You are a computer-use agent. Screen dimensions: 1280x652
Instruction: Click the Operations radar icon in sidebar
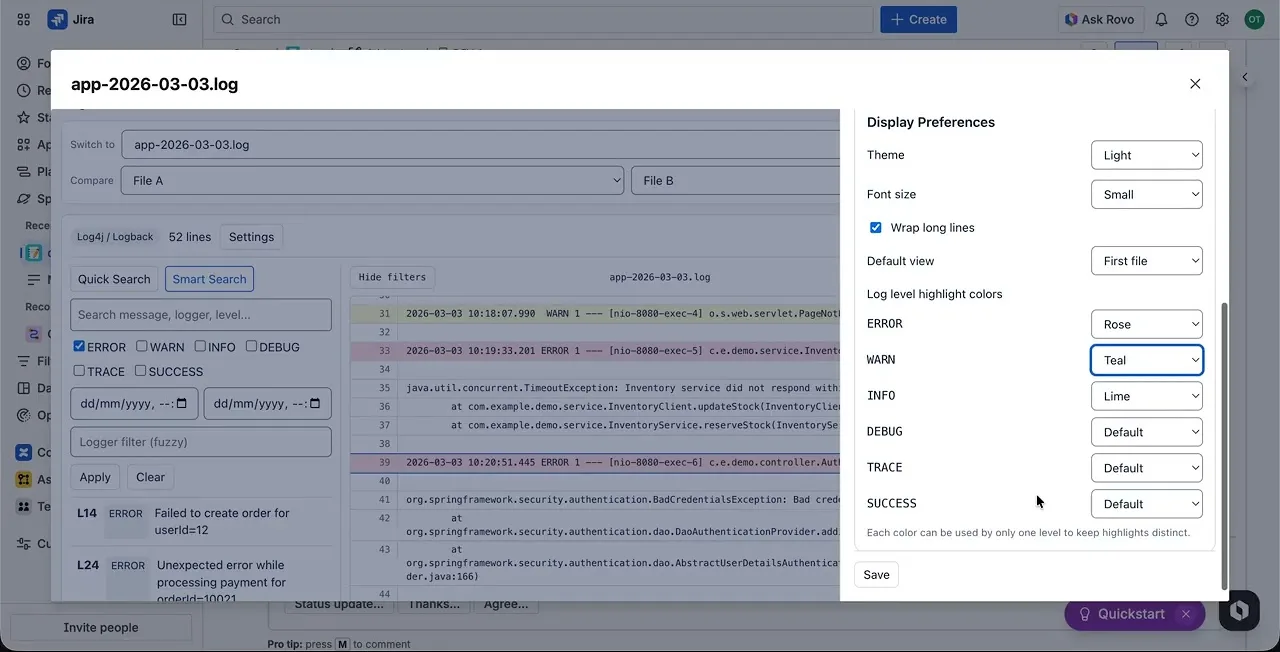pos(24,415)
